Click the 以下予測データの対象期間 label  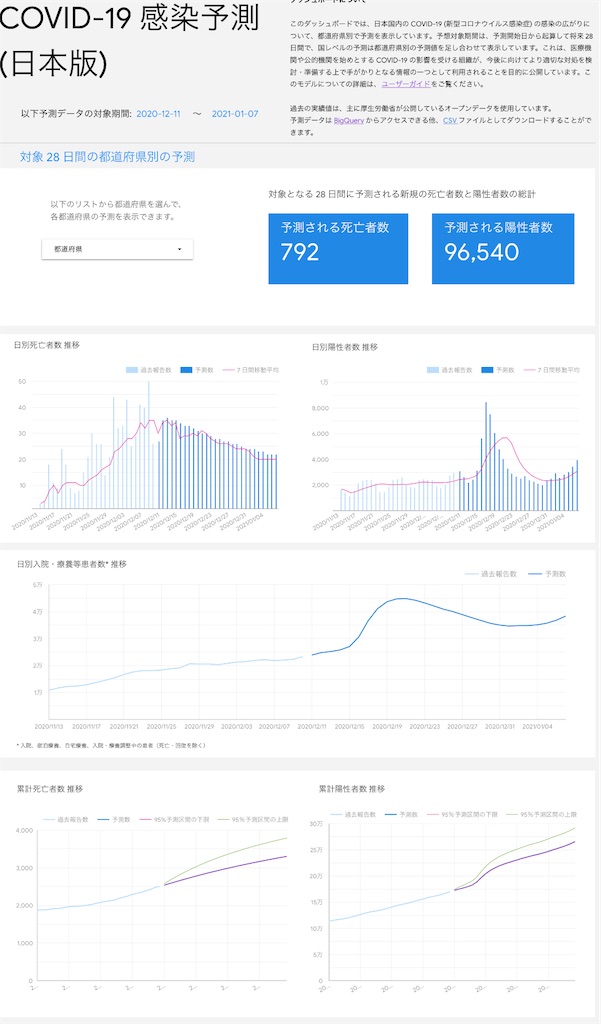(x=76, y=114)
